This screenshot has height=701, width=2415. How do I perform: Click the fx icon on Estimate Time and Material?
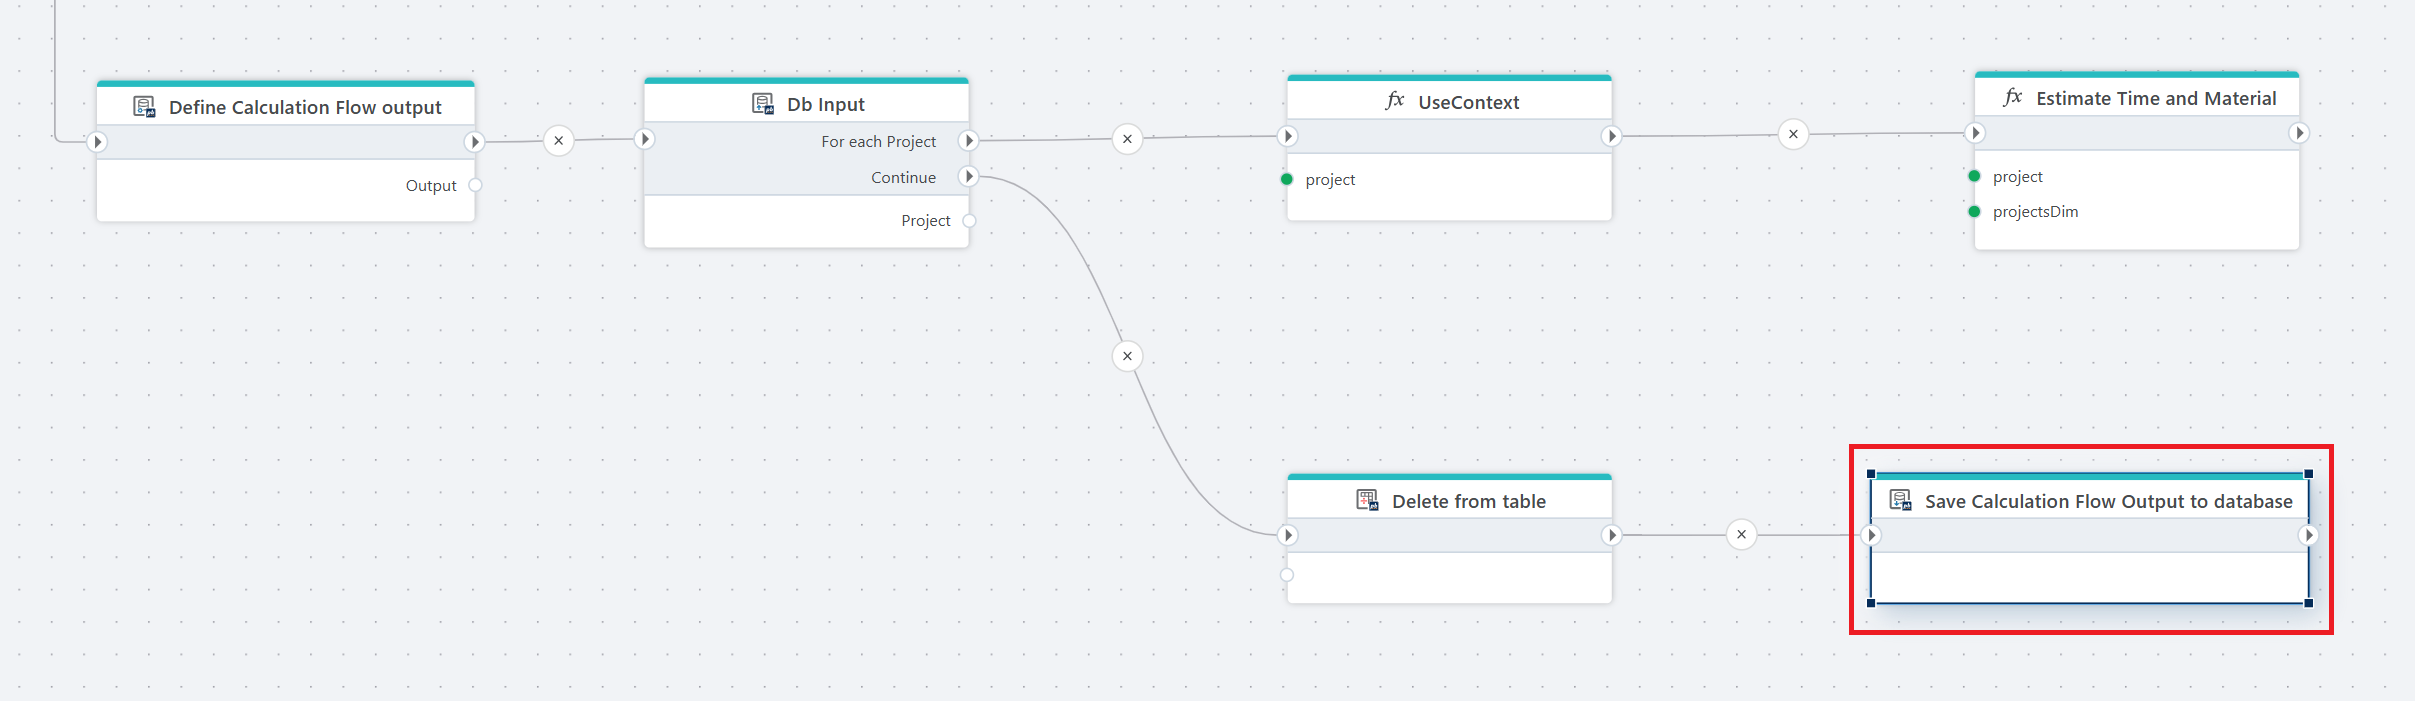point(2012,98)
